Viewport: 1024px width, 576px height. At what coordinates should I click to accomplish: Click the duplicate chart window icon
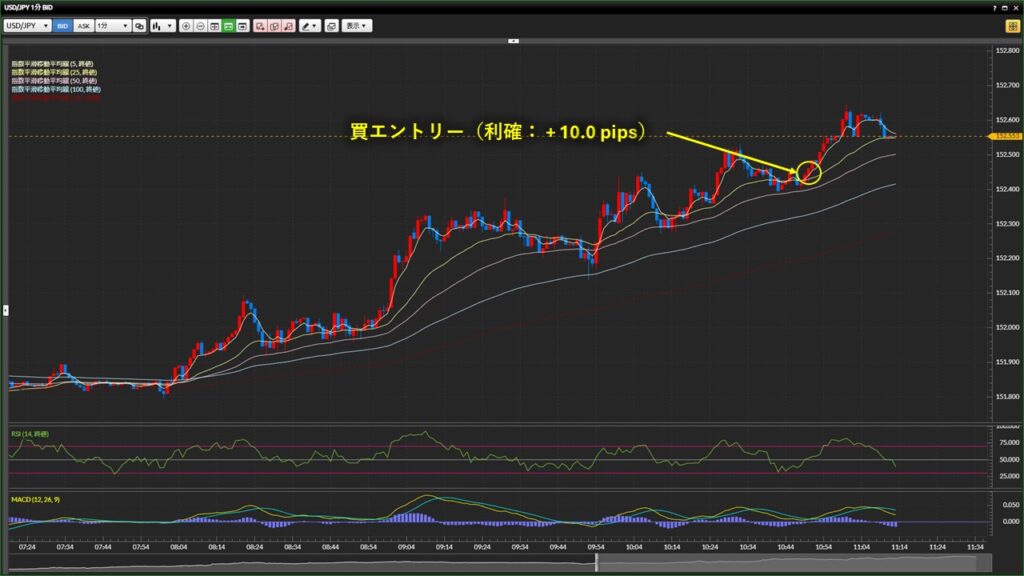tap(332, 25)
